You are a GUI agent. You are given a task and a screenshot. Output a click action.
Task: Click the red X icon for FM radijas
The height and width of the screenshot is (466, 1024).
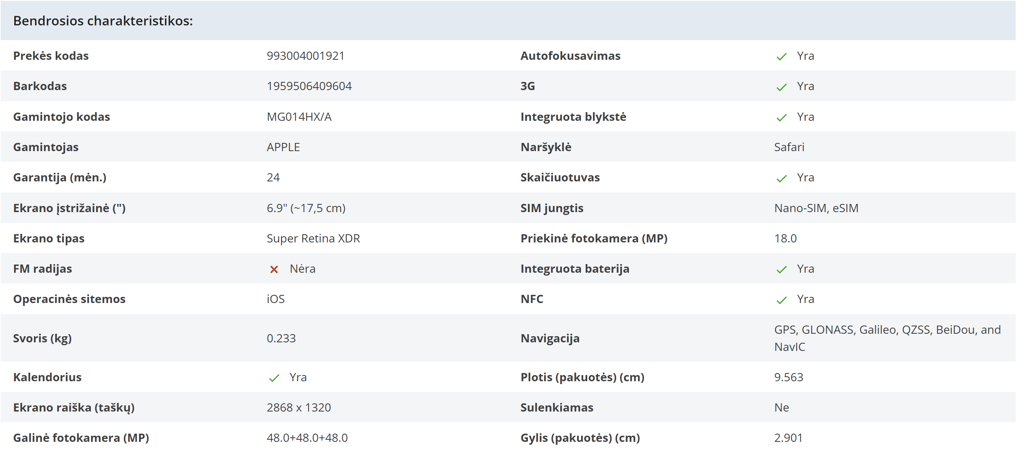pyautogui.click(x=274, y=269)
